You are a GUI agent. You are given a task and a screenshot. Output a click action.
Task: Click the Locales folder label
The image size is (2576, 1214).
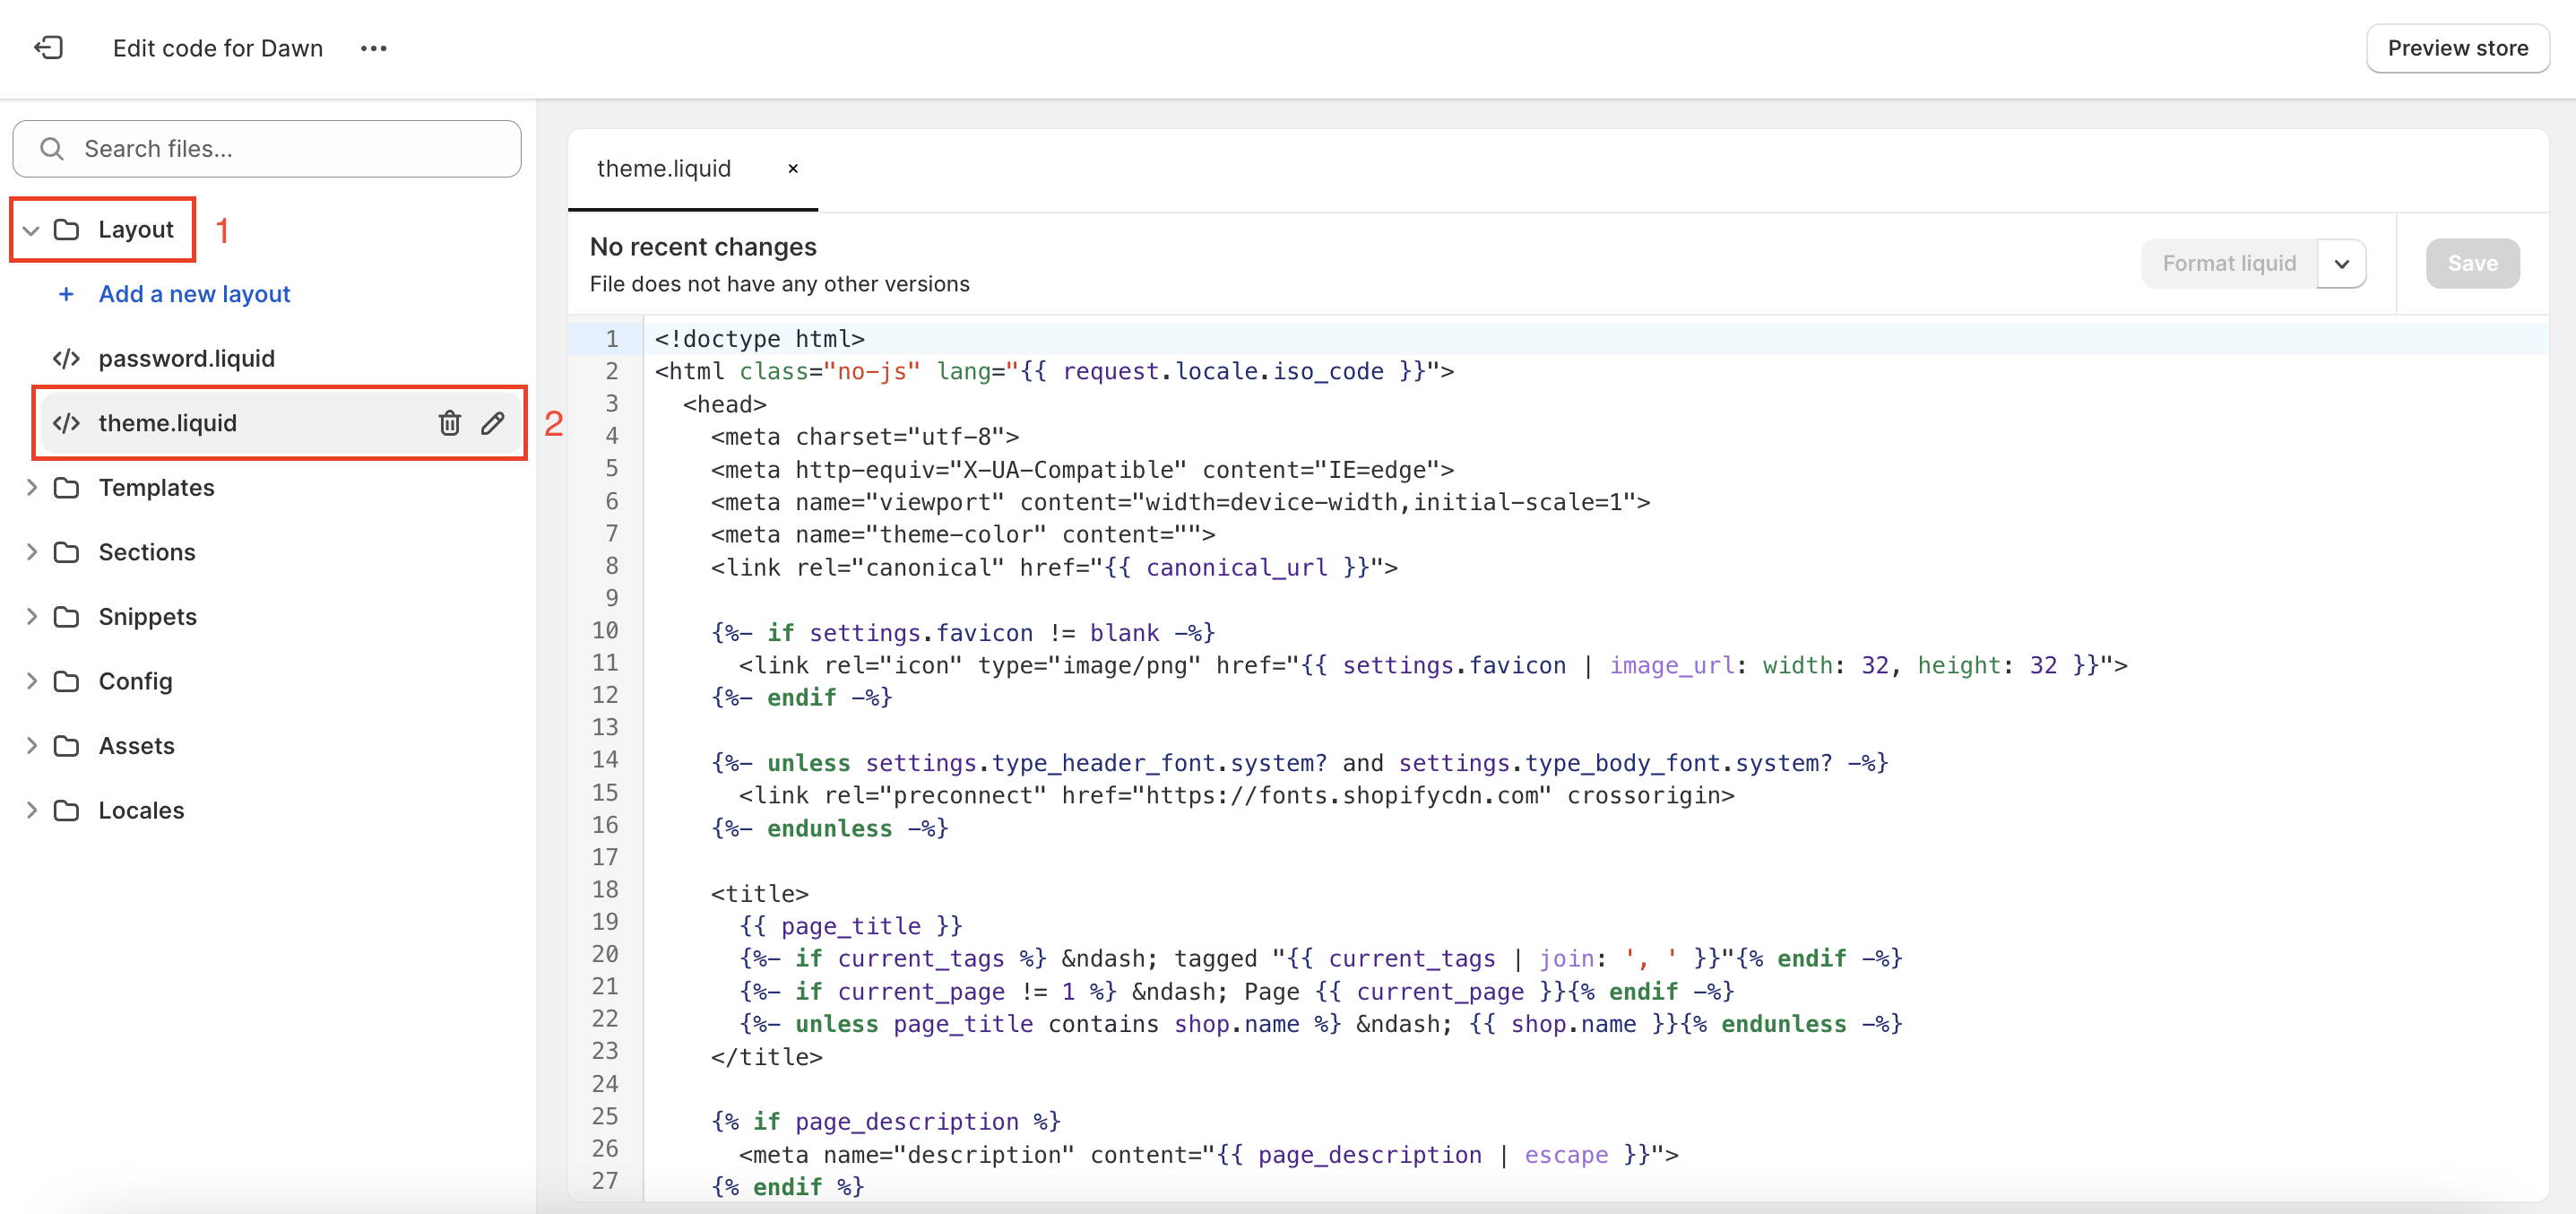pyautogui.click(x=141, y=810)
